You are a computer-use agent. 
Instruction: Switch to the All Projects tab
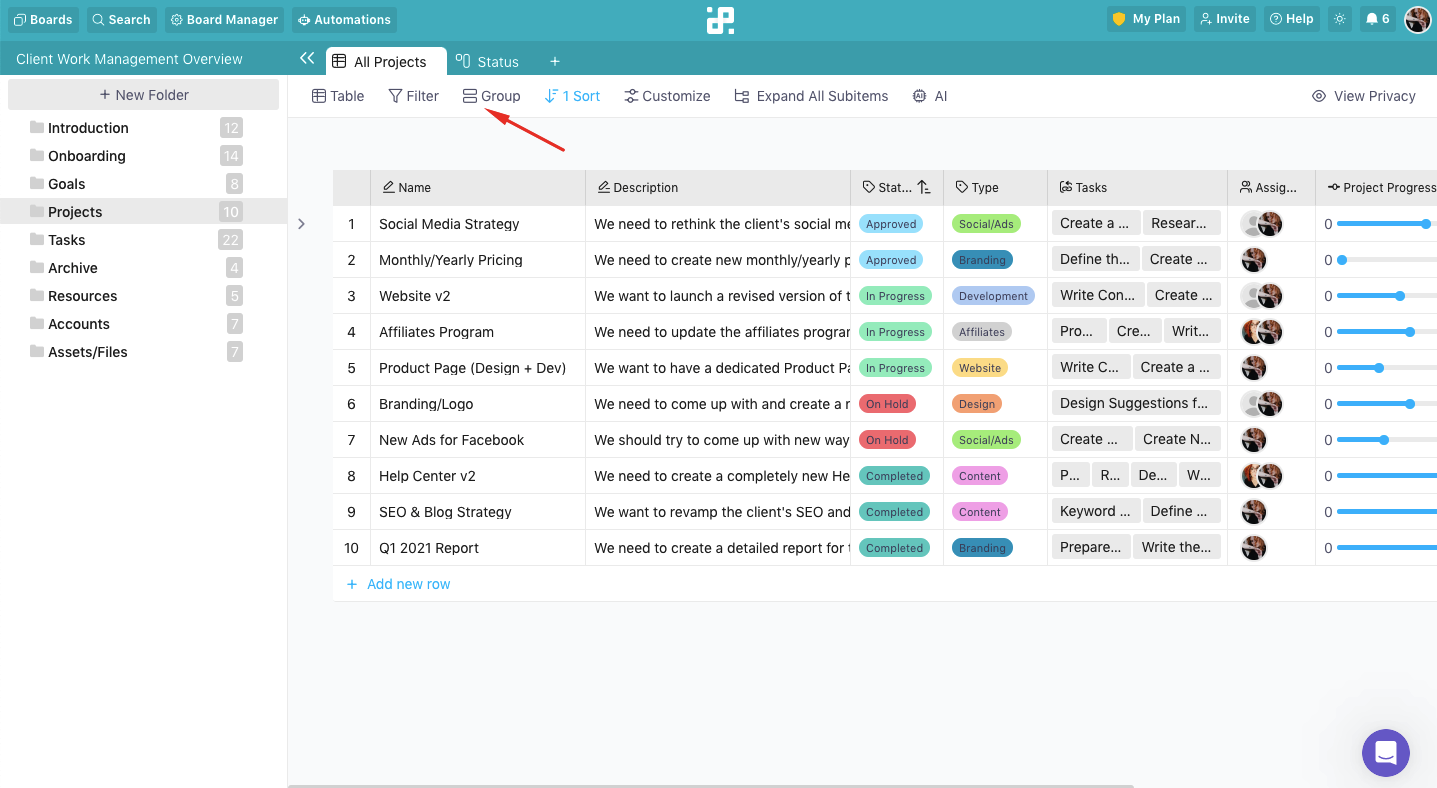(386, 61)
